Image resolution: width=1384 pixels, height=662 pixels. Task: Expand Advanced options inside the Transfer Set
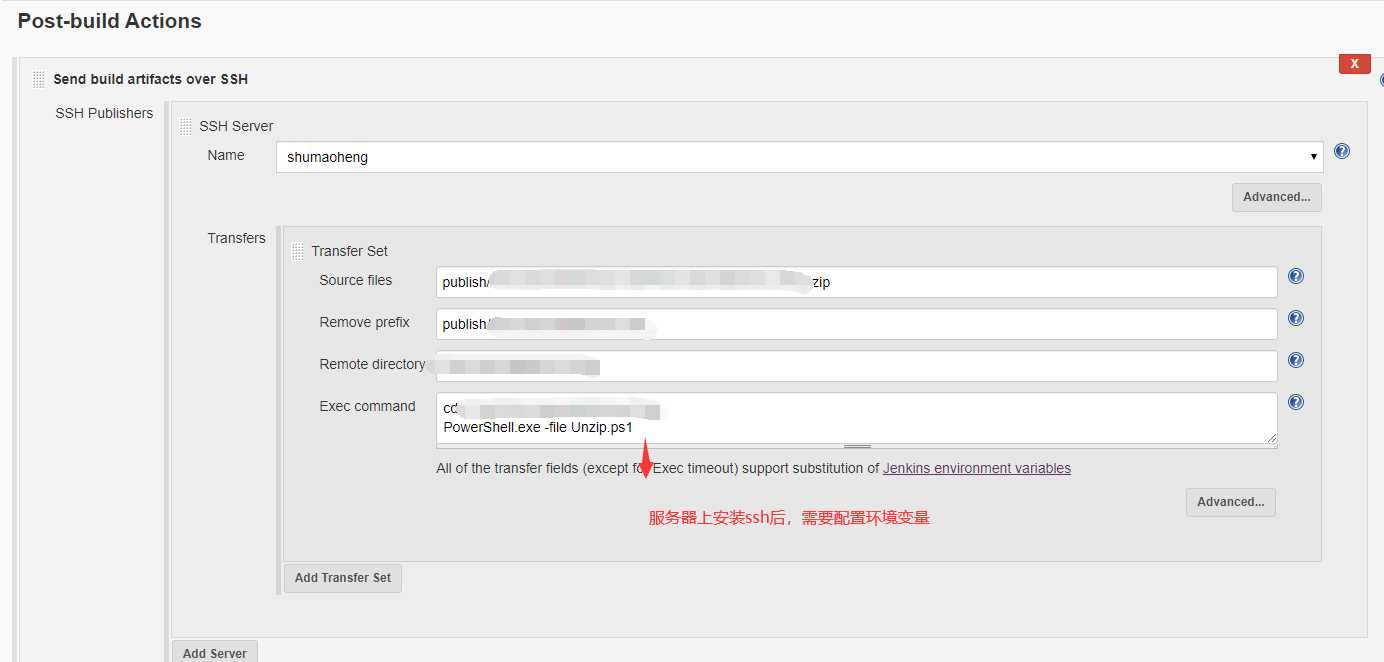pos(1230,502)
